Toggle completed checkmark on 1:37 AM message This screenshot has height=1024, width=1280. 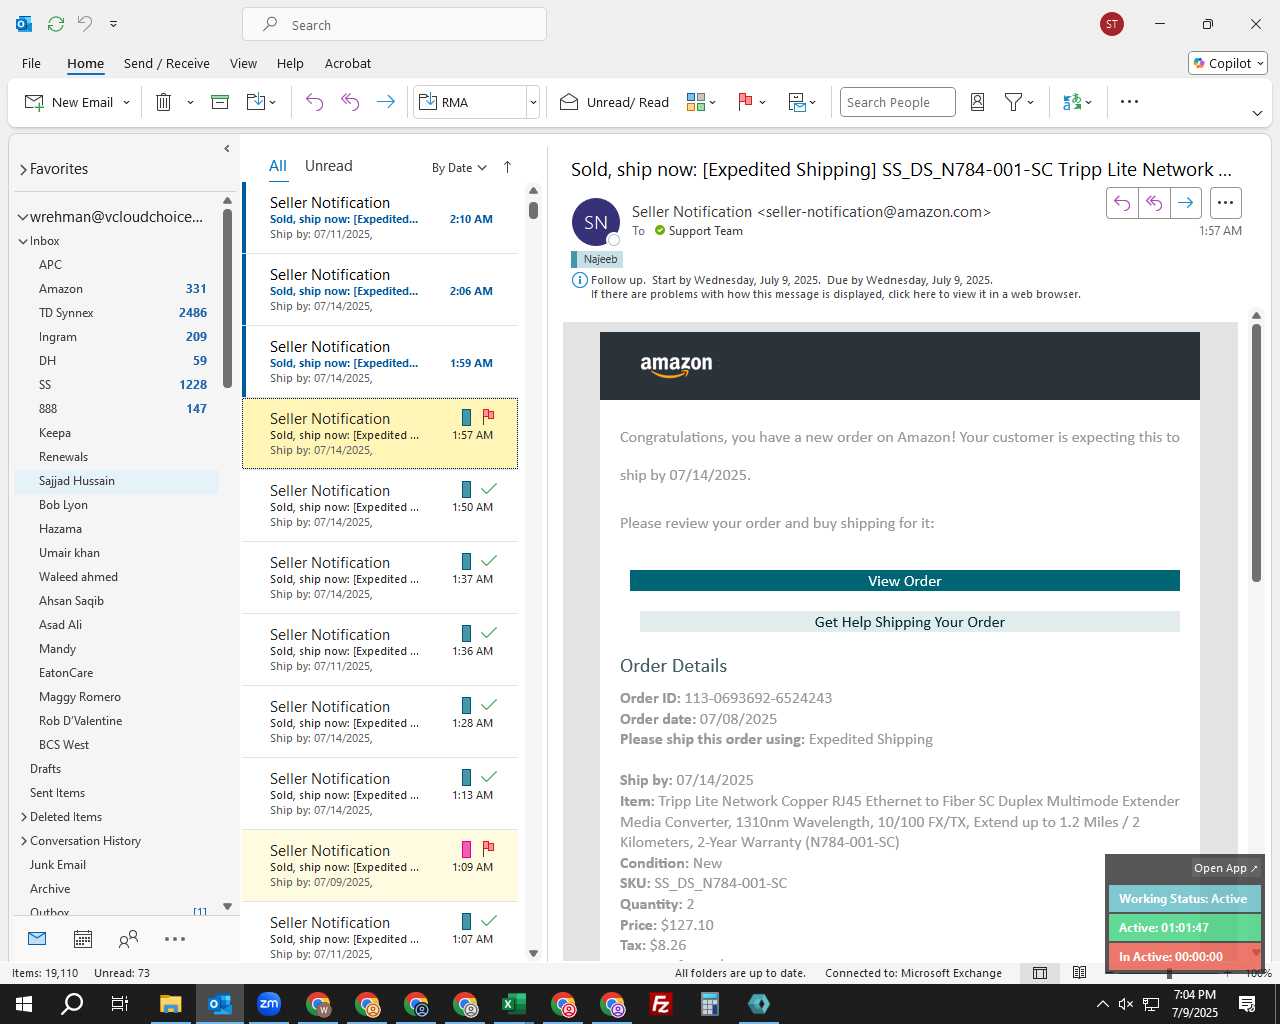[488, 561]
